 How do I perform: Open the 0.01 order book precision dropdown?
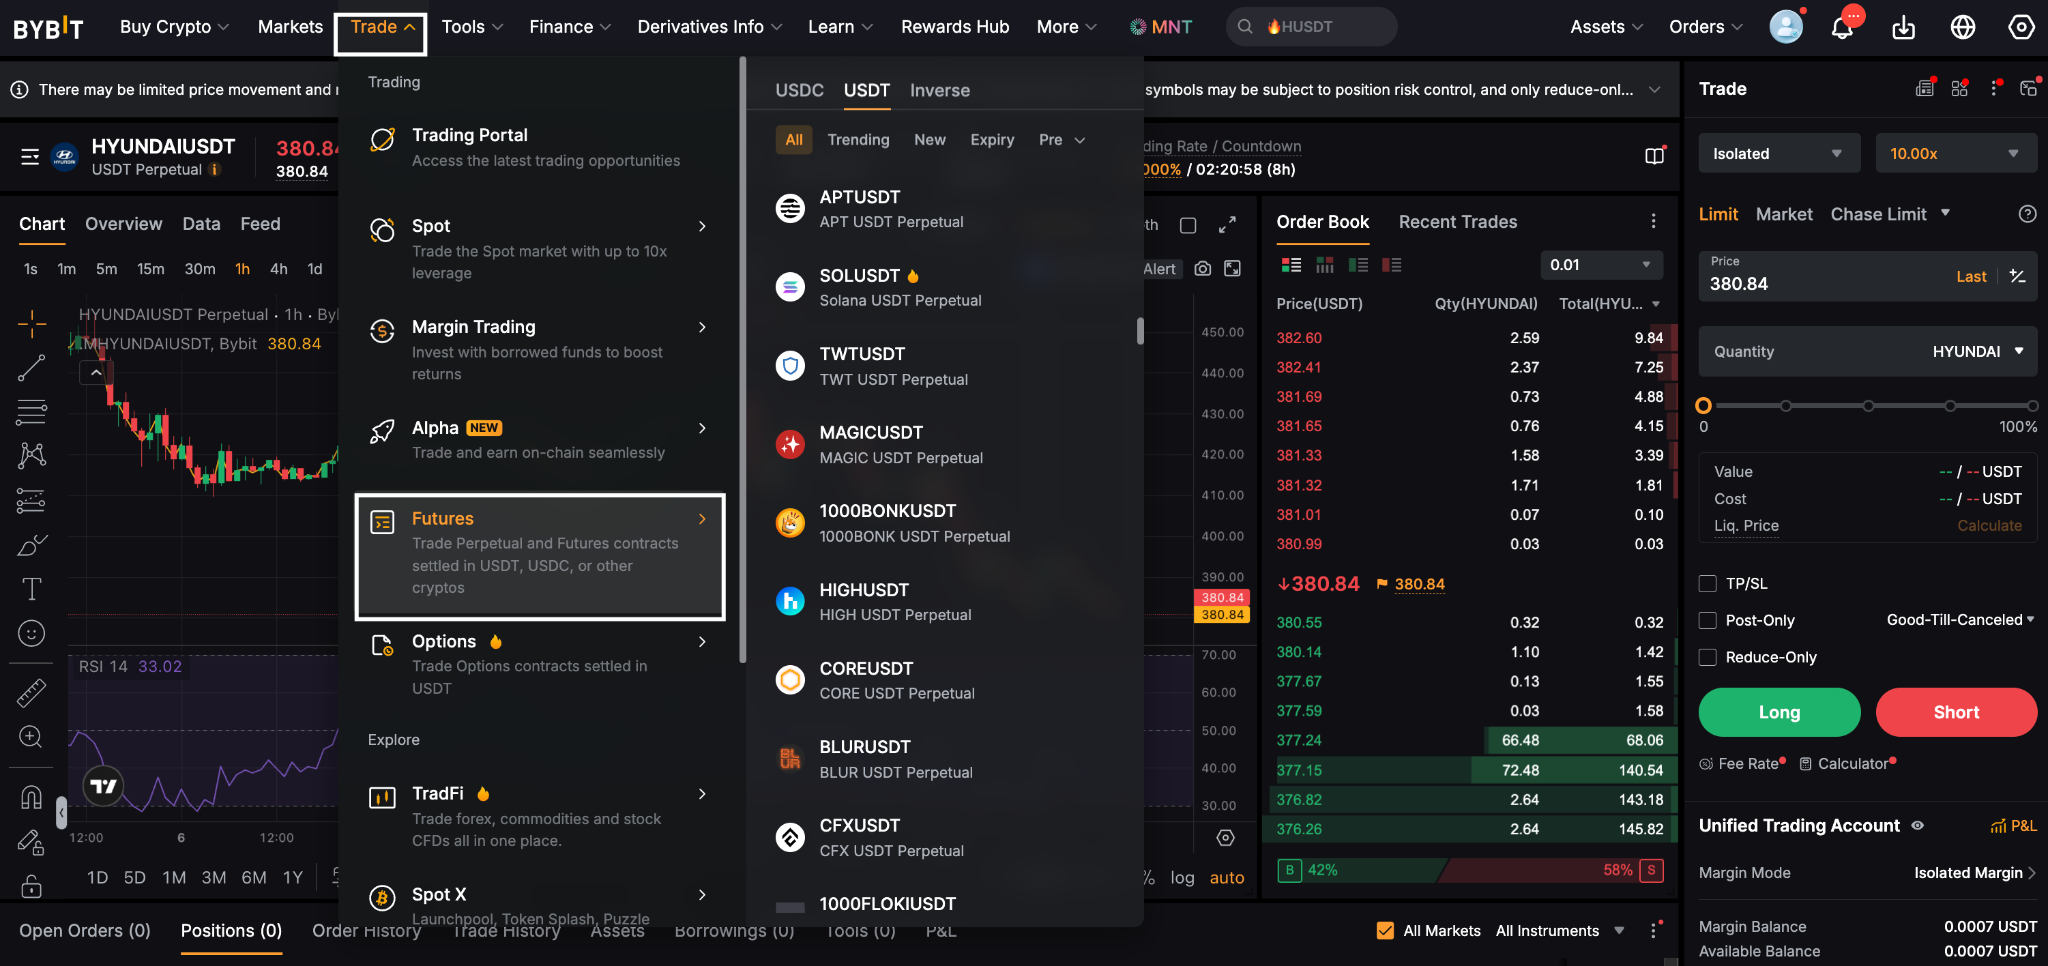click(x=1601, y=265)
